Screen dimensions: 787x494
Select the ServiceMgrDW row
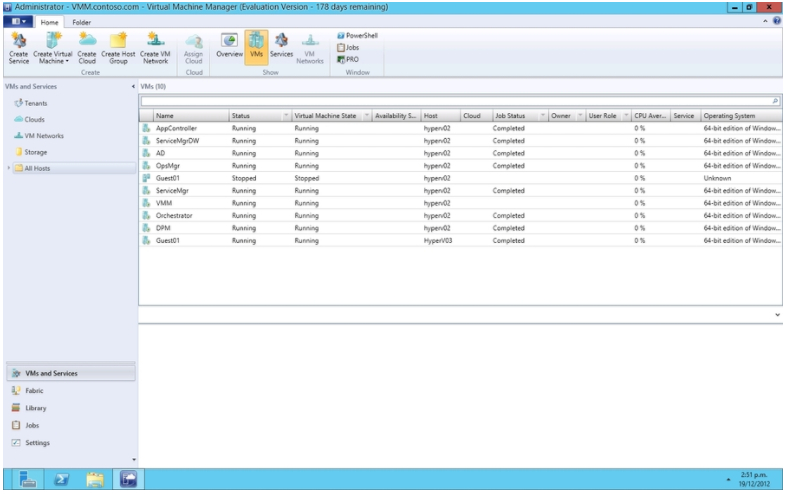pyautogui.click(x=460, y=141)
